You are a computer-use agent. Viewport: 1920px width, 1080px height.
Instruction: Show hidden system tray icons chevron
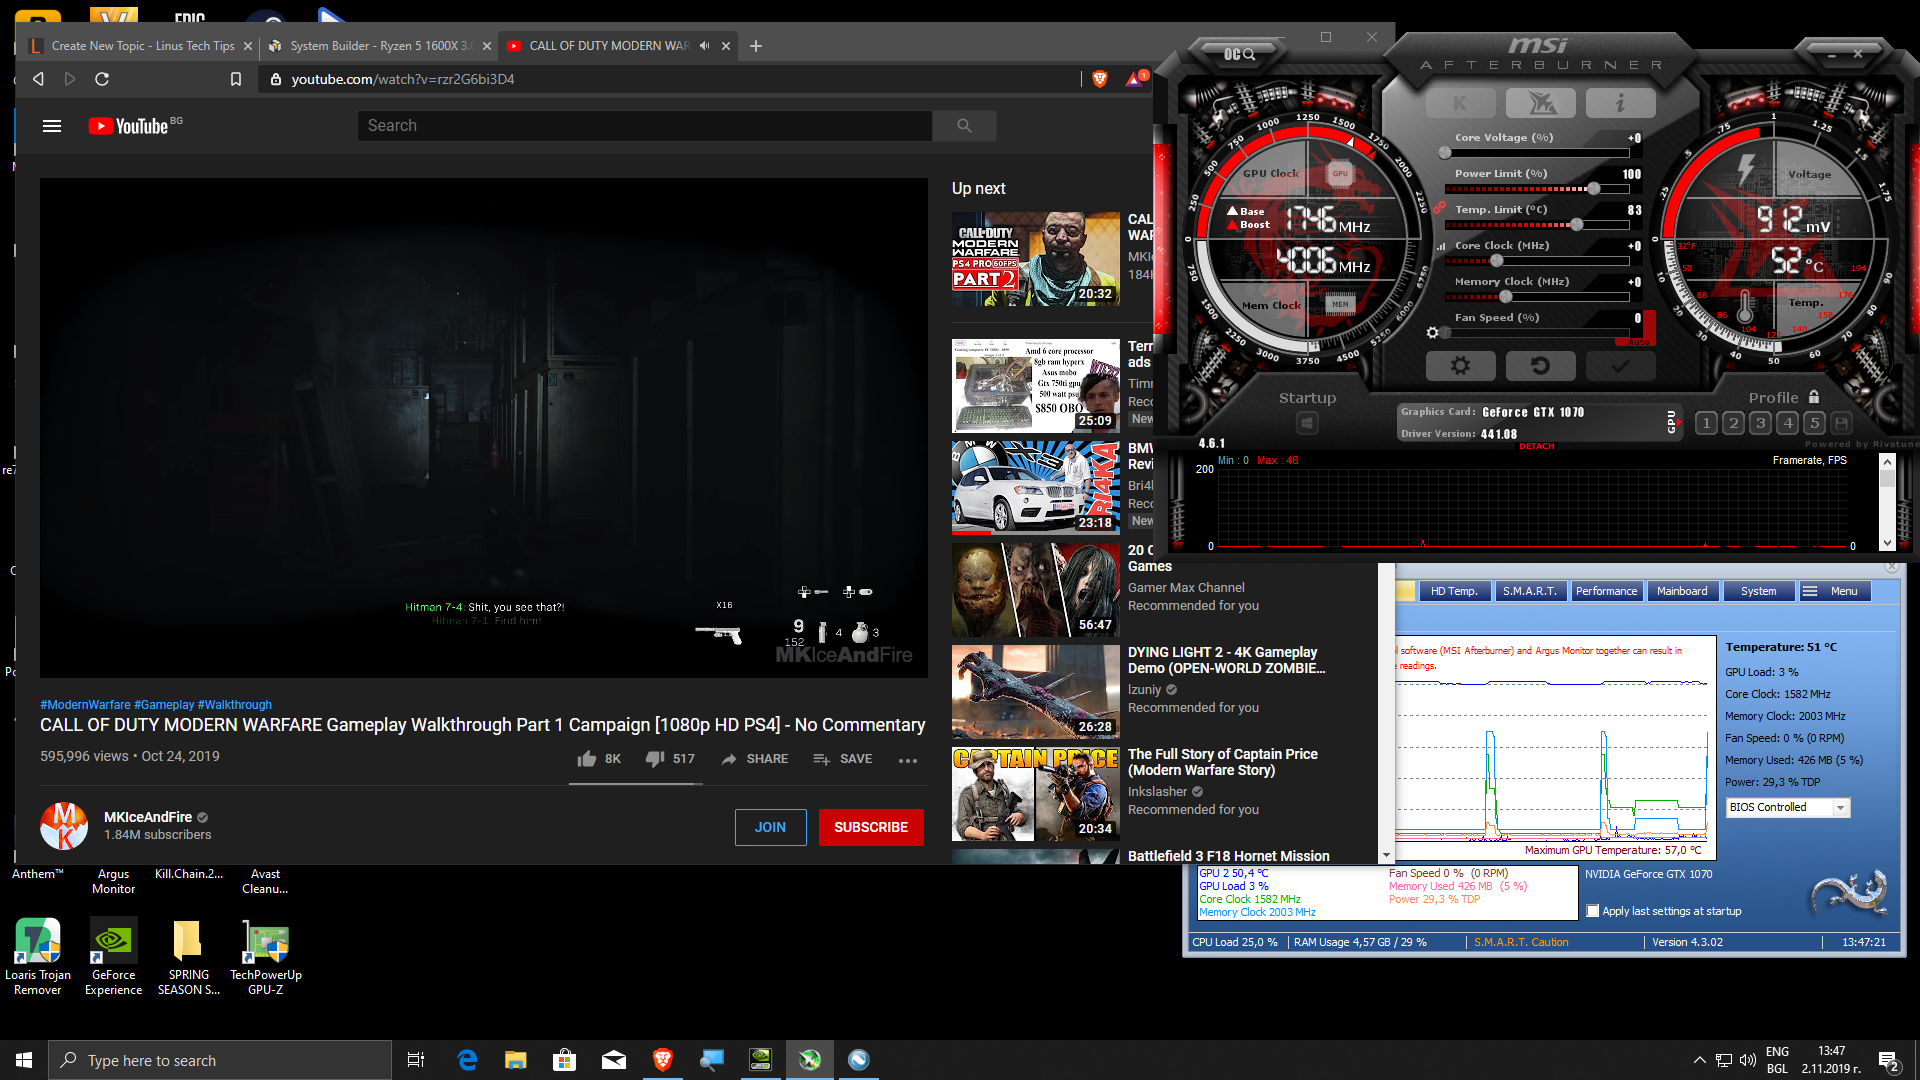pyautogui.click(x=1699, y=1060)
